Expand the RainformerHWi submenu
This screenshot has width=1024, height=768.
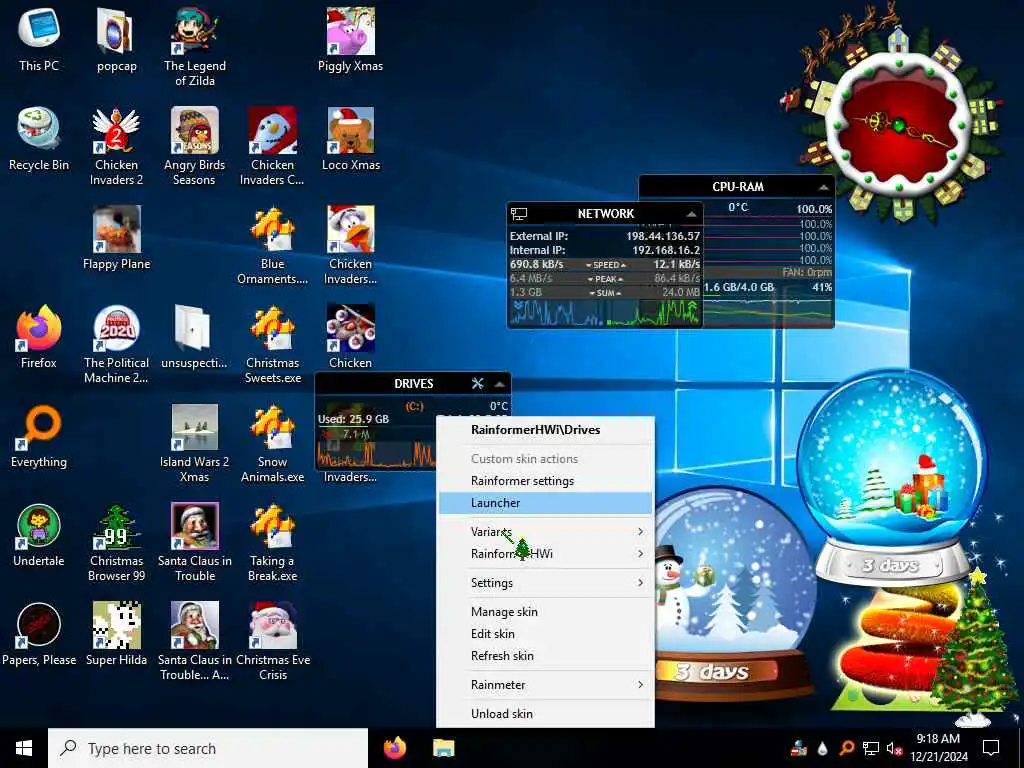(x=545, y=554)
